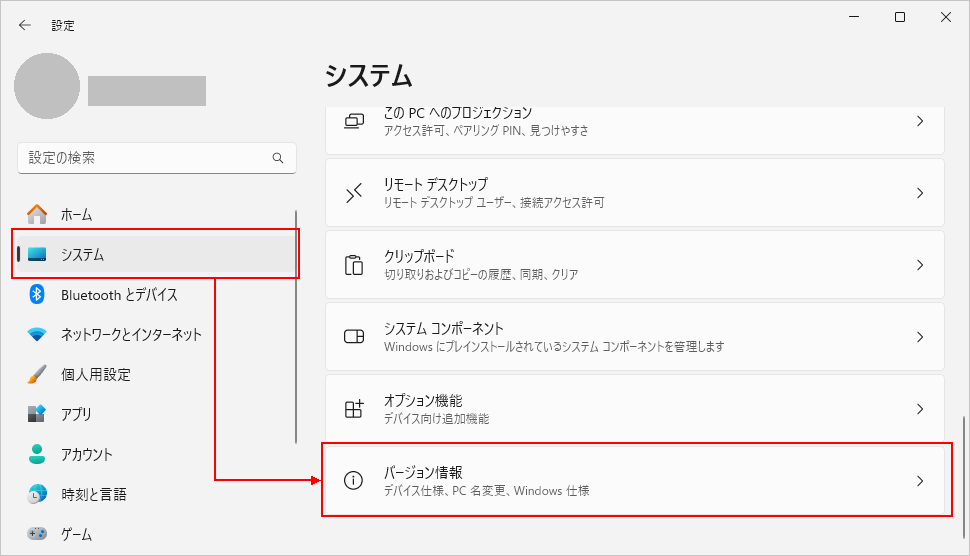Click the System Components icon
This screenshot has width=970, height=556.
(x=354, y=336)
